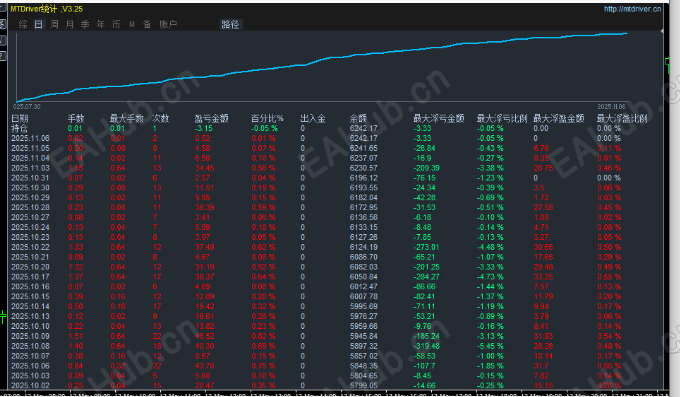Click the -3.15 profit in 持仓 row
680x397 pixels.
pyautogui.click(x=203, y=128)
